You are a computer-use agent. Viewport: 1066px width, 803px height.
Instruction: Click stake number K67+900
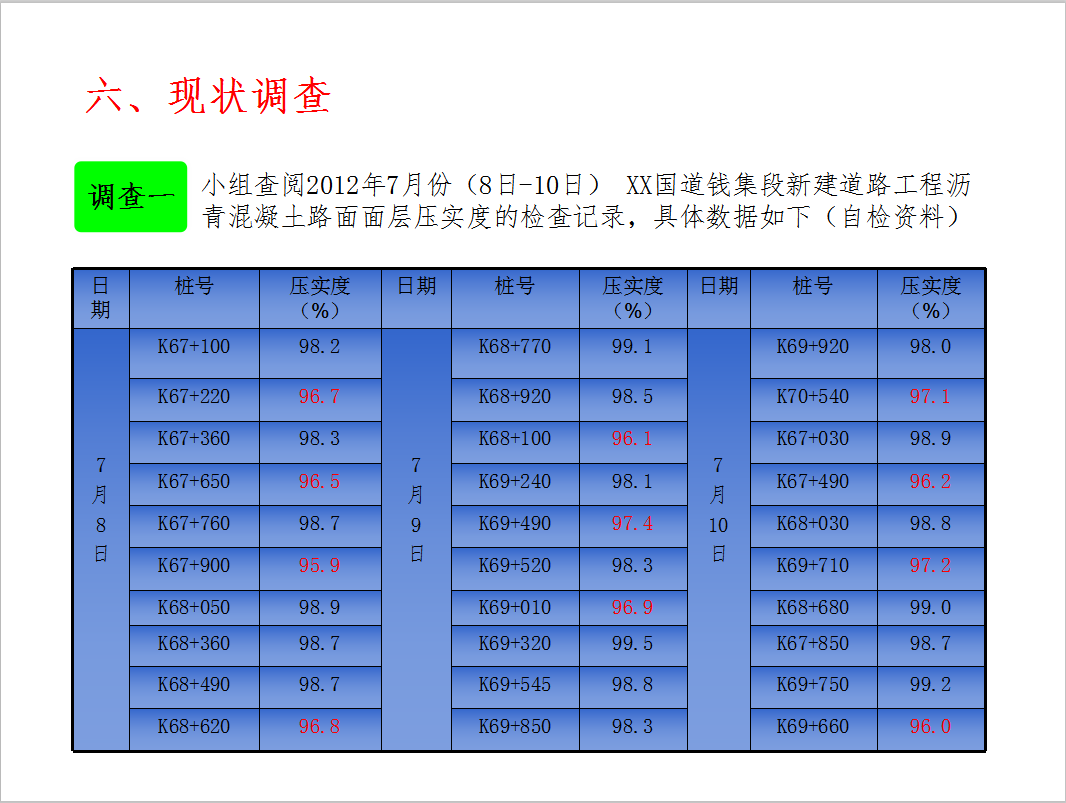[x=194, y=566]
